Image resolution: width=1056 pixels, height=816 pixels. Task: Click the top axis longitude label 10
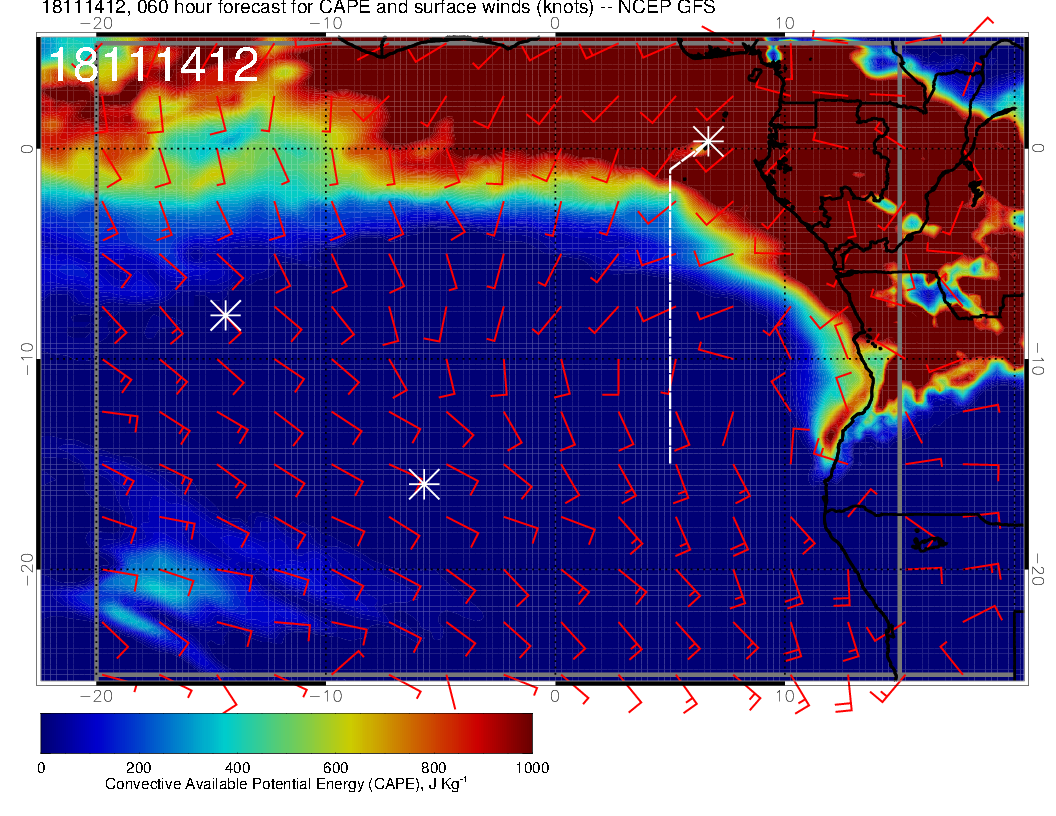[x=785, y=23]
